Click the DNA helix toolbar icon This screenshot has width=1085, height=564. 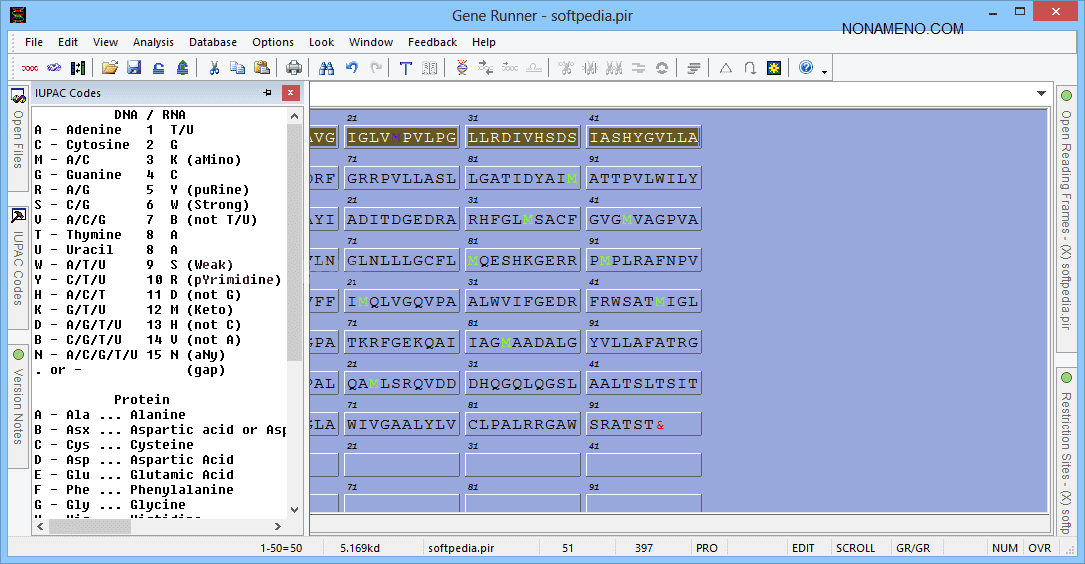point(461,68)
